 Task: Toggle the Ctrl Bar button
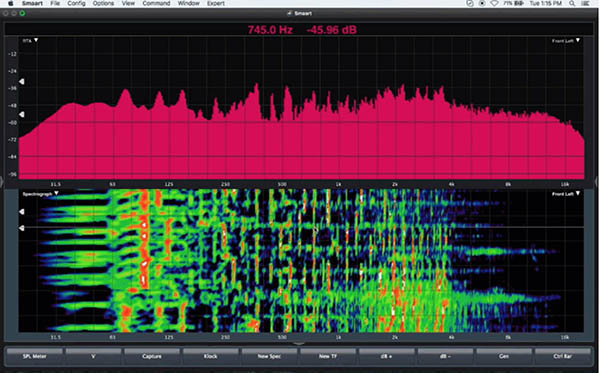(x=562, y=356)
